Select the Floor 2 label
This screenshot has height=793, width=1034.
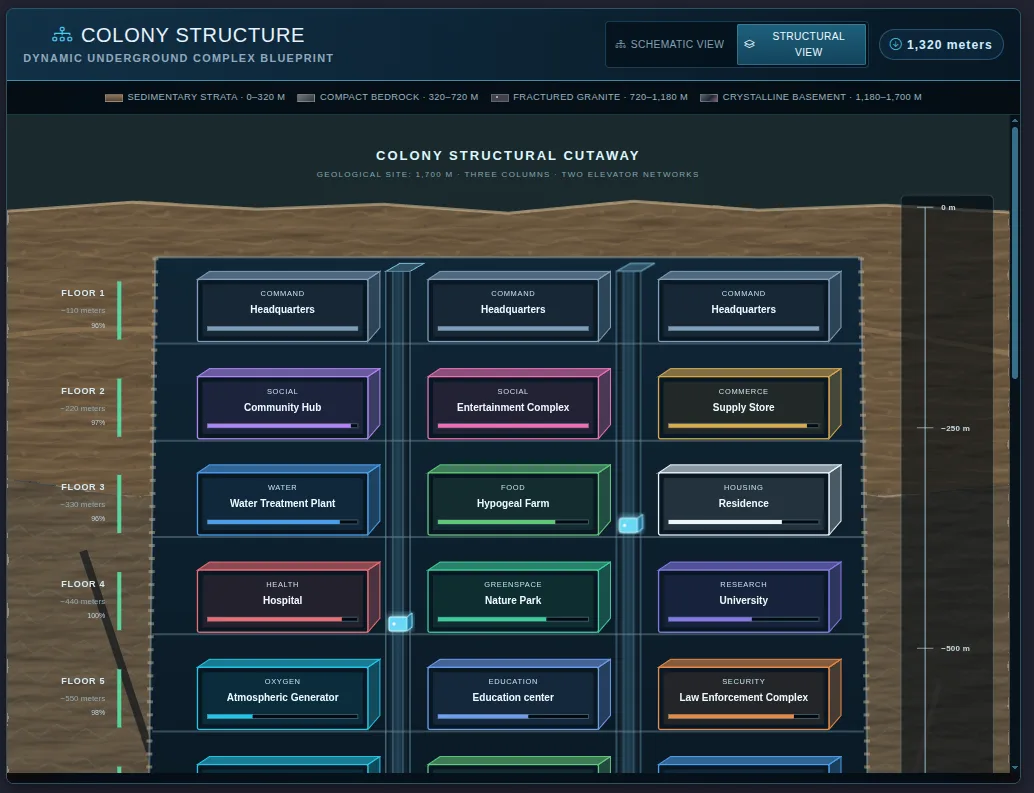click(83, 391)
